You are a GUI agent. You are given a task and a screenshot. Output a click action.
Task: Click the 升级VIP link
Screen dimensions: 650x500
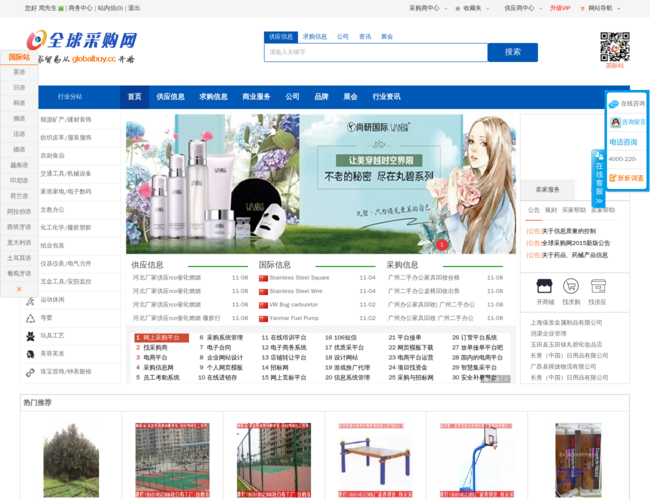tap(560, 8)
